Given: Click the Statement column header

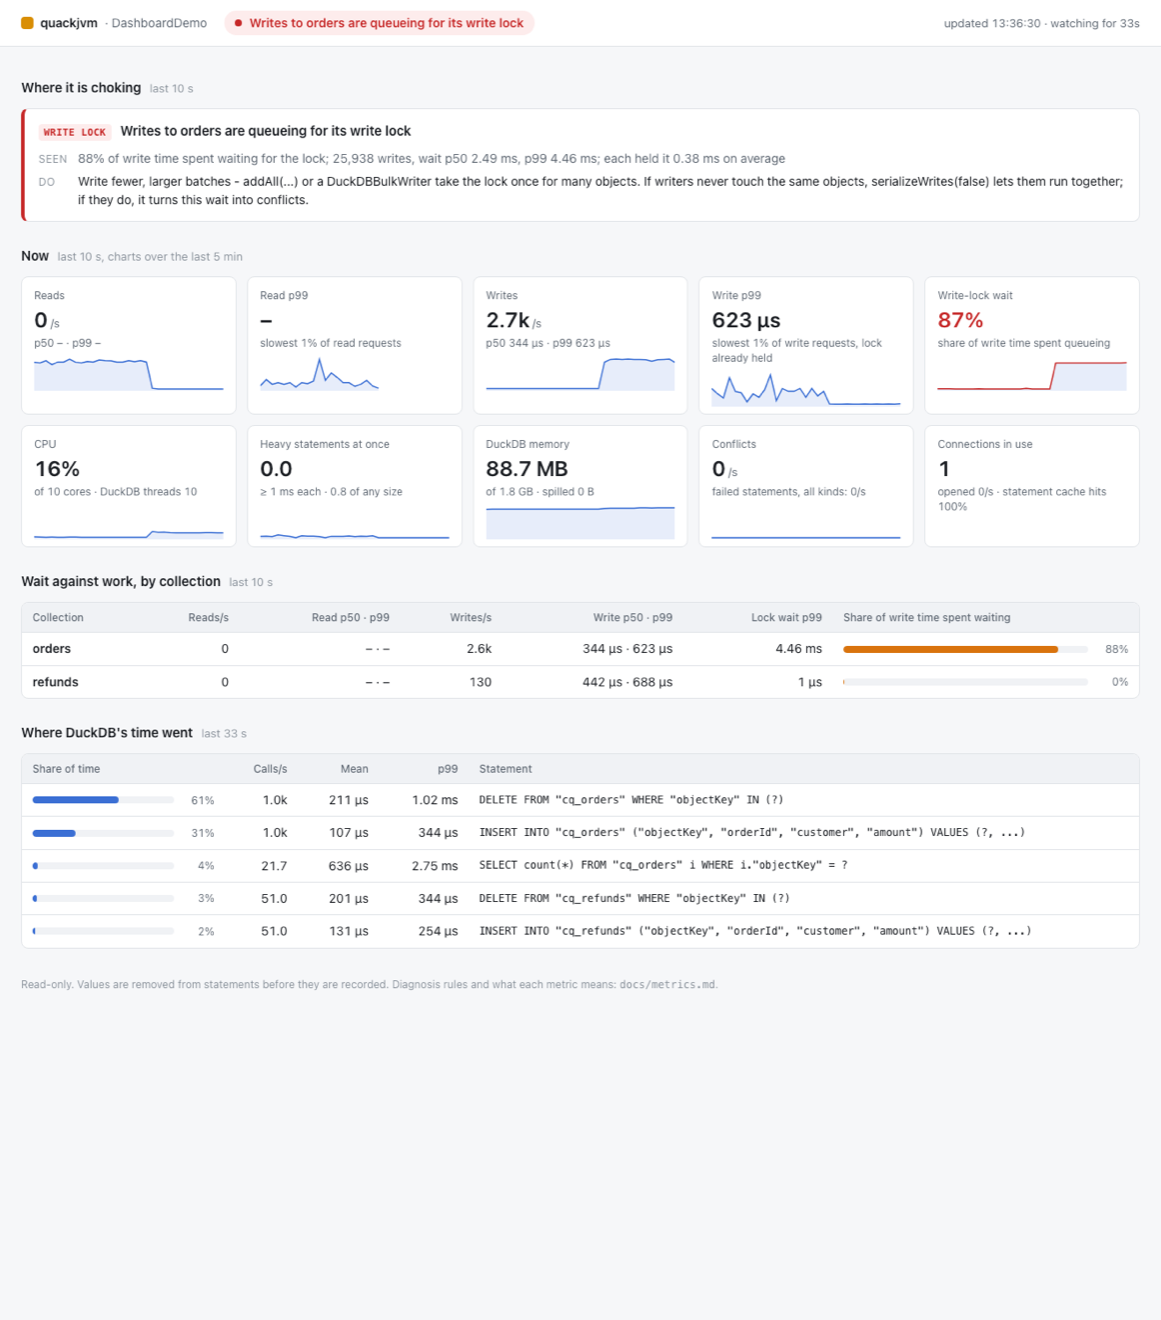Looking at the screenshot, I should pyautogui.click(x=505, y=769).
